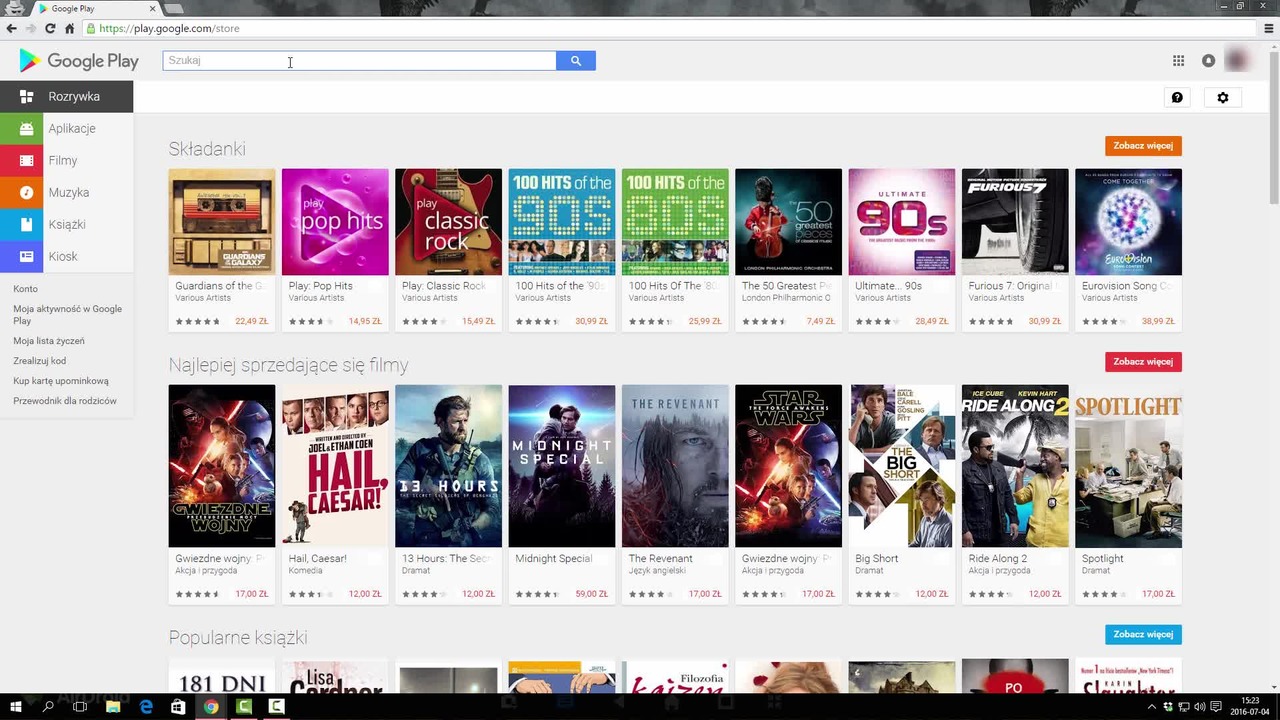Screen dimensions: 1280x720
Task: Open the Windows Store taskbar icon
Action: [178, 707]
